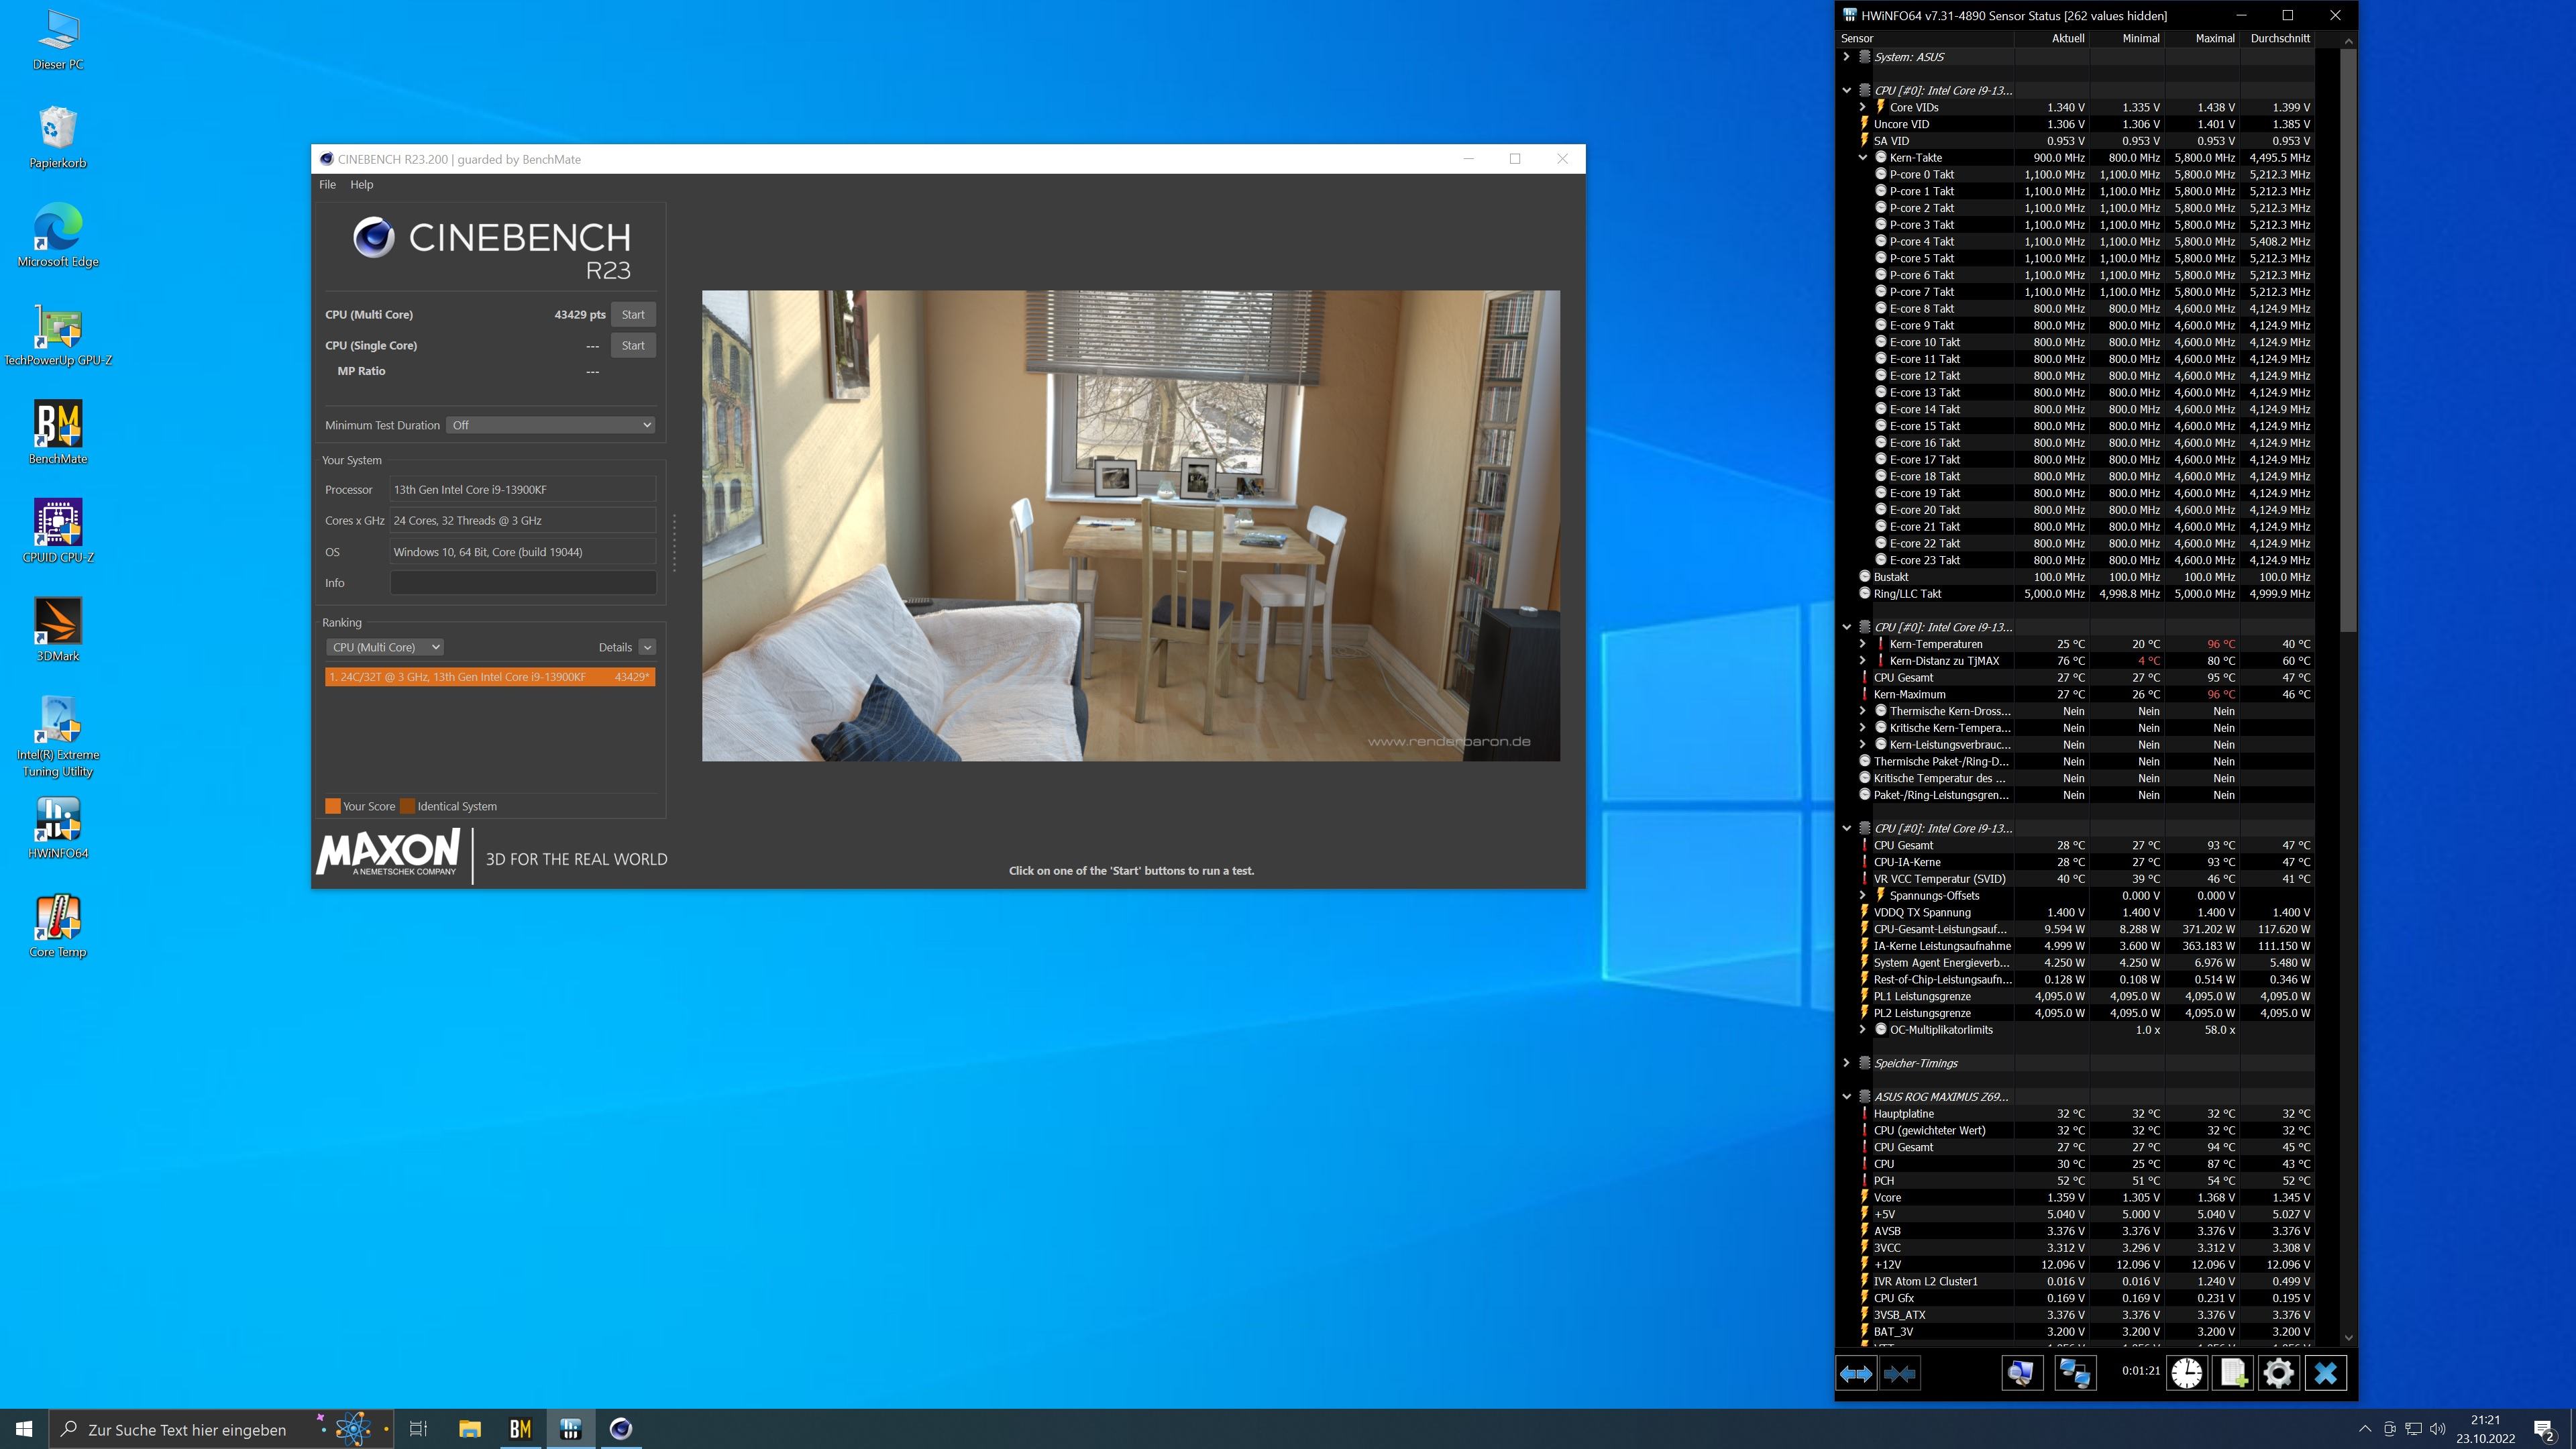Expand the Spannungs-Offsets row

point(1863,896)
